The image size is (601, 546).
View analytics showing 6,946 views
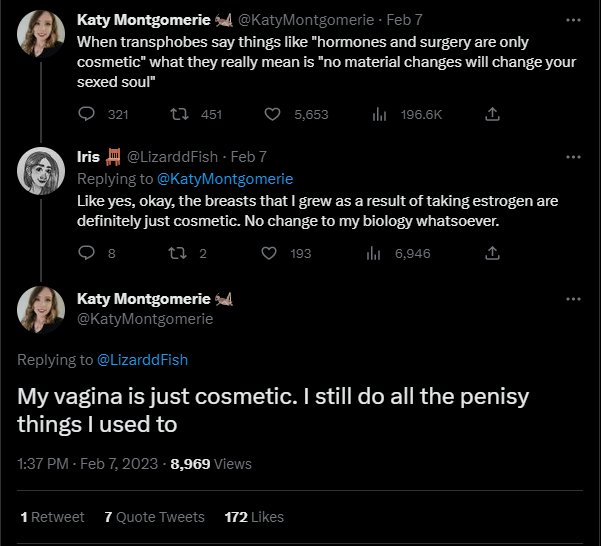point(376,253)
